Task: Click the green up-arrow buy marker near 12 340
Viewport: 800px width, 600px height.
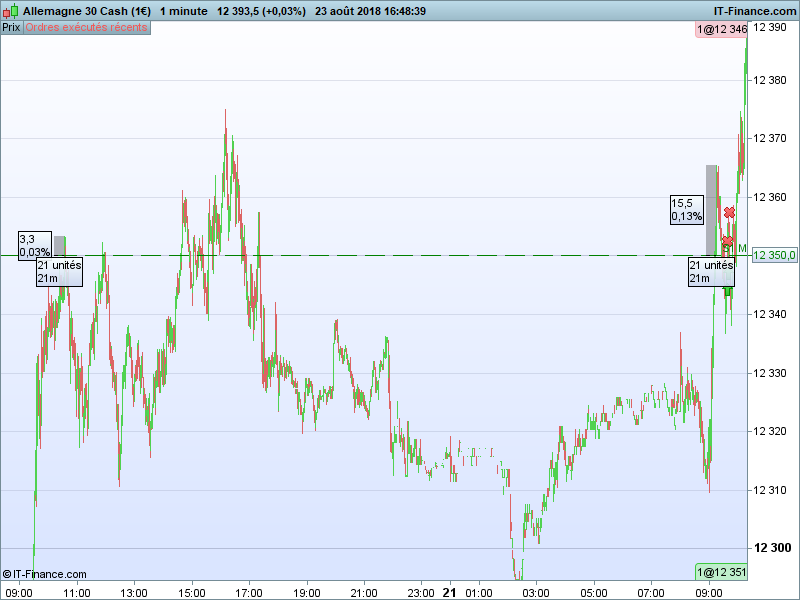Action: click(x=728, y=291)
